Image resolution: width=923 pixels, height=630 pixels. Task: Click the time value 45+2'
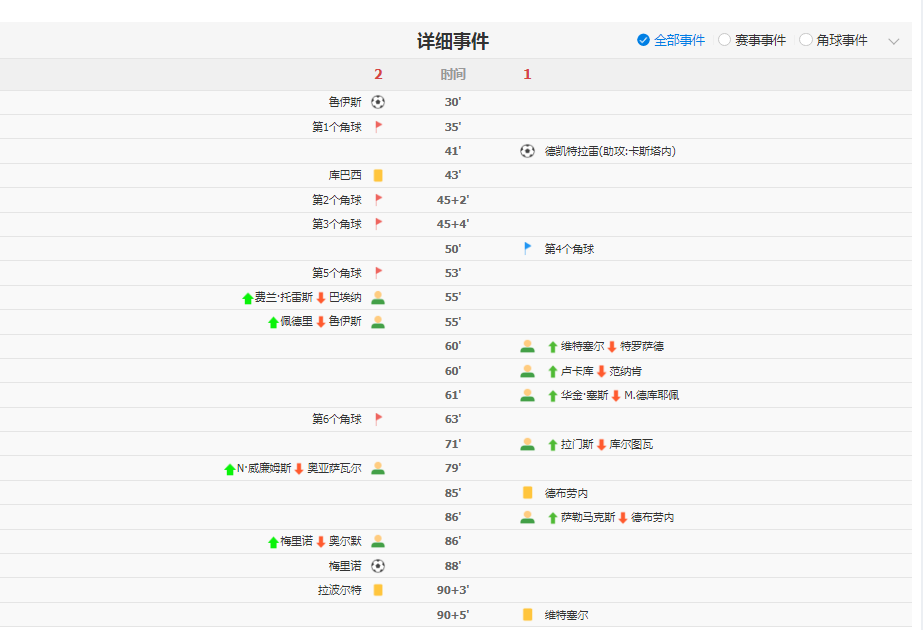pyautogui.click(x=453, y=200)
